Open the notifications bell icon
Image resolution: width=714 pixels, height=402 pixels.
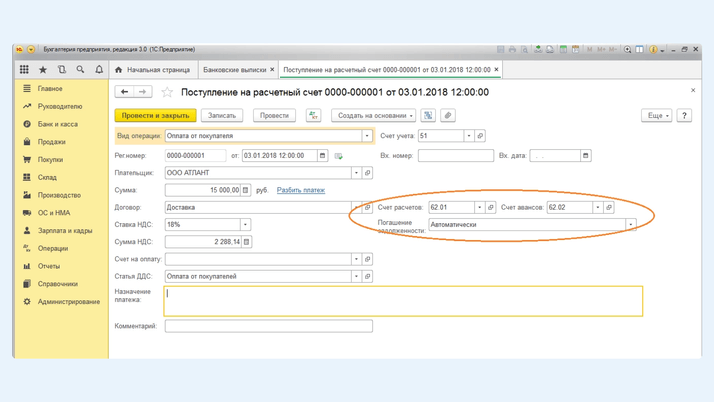(99, 70)
